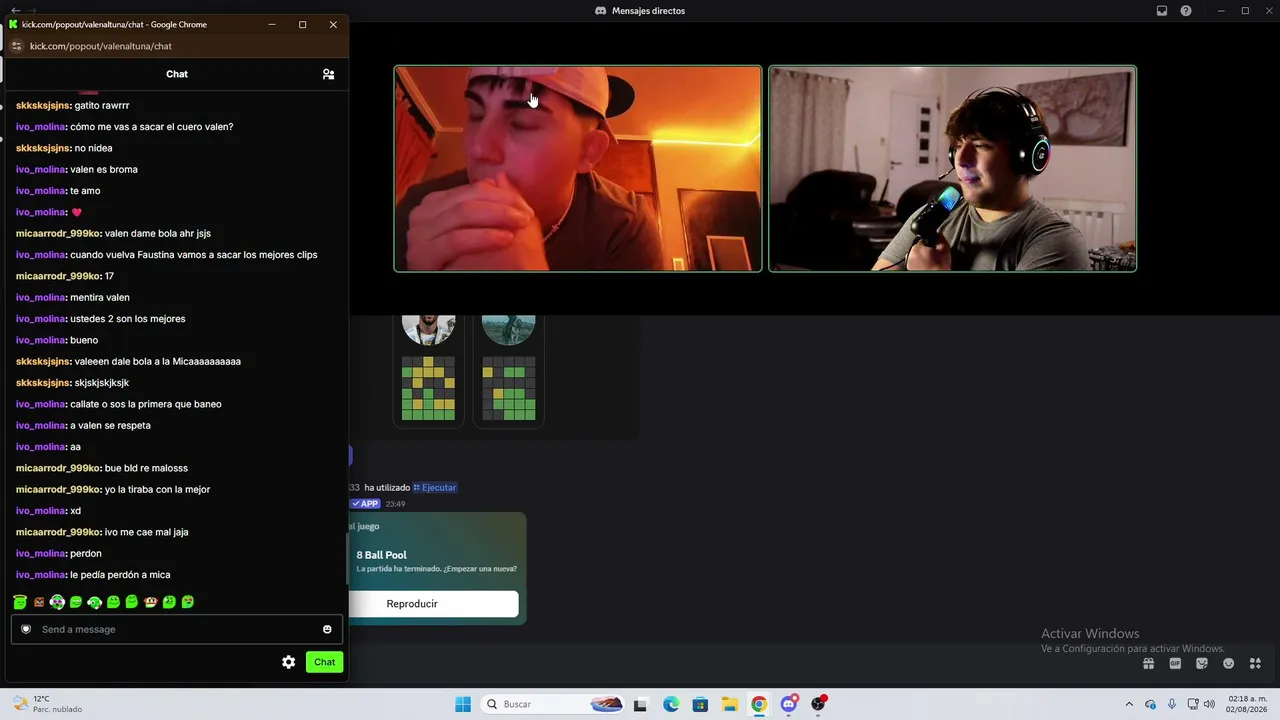Click the "8 Ball Pool" title text
Viewport: 1280px width, 720px height.
click(x=382, y=555)
